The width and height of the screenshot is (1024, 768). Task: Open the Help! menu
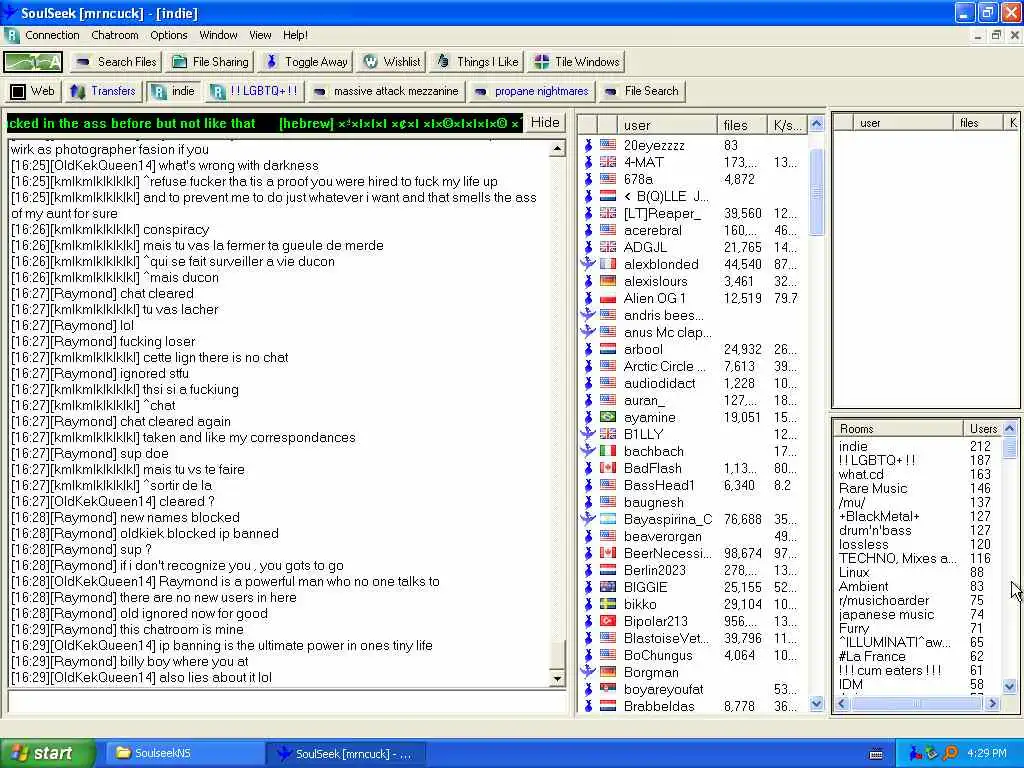click(x=295, y=35)
